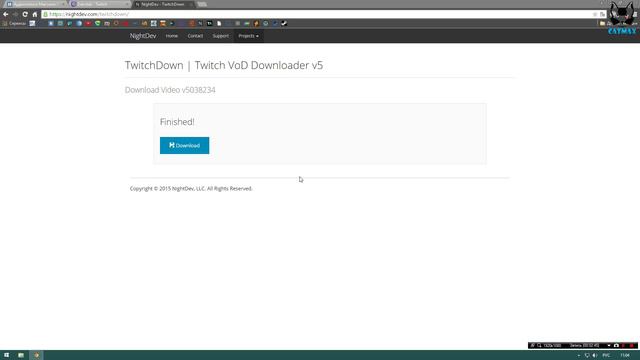Image resolution: width=640 pixels, height=360 pixels.
Task: Stop recording with the red button
Action: point(631,345)
